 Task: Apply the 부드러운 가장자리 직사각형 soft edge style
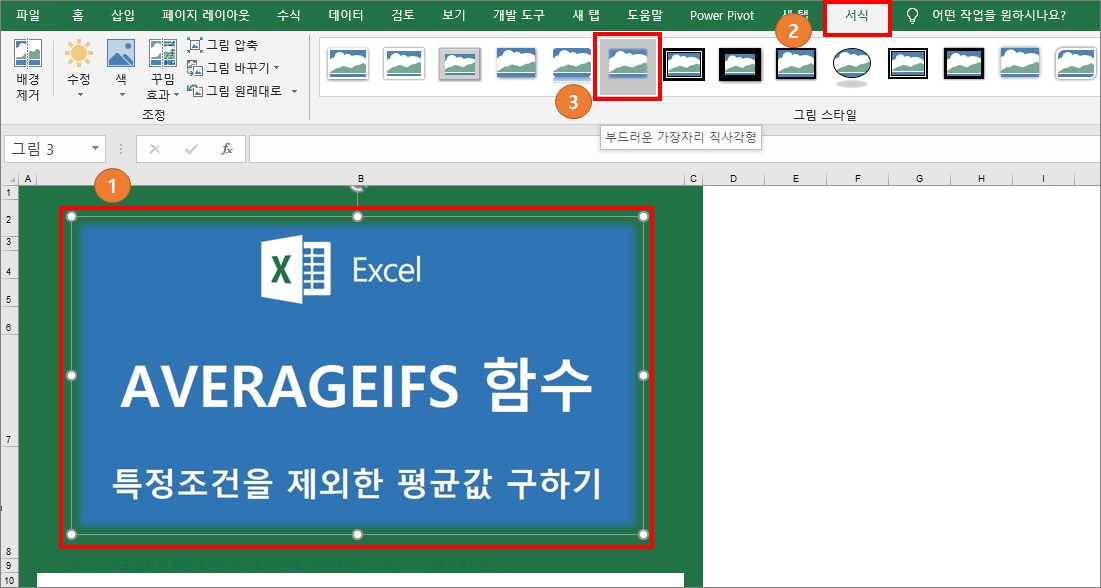(x=628, y=67)
